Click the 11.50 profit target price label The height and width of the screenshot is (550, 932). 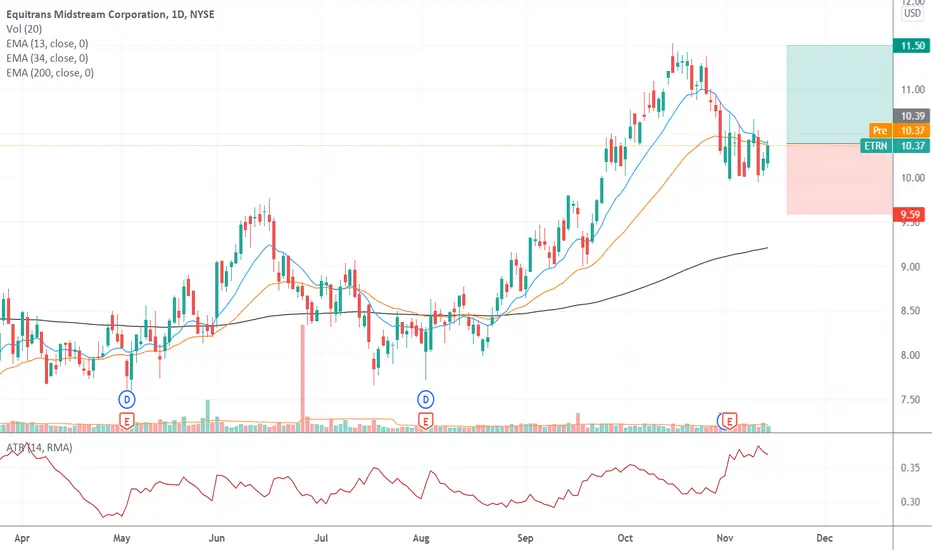912,46
